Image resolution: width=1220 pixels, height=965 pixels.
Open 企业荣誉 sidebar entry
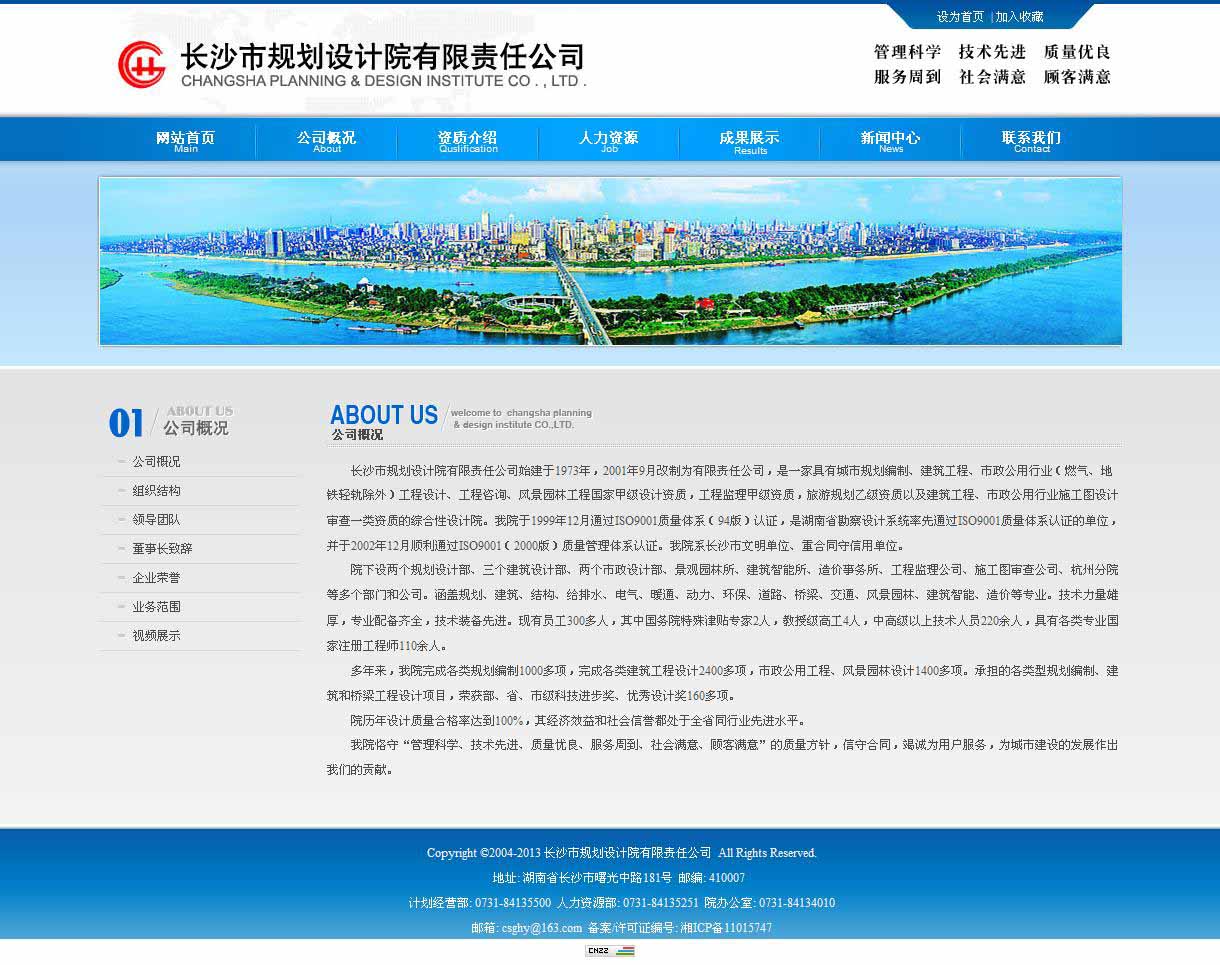[x=156, y=578]
